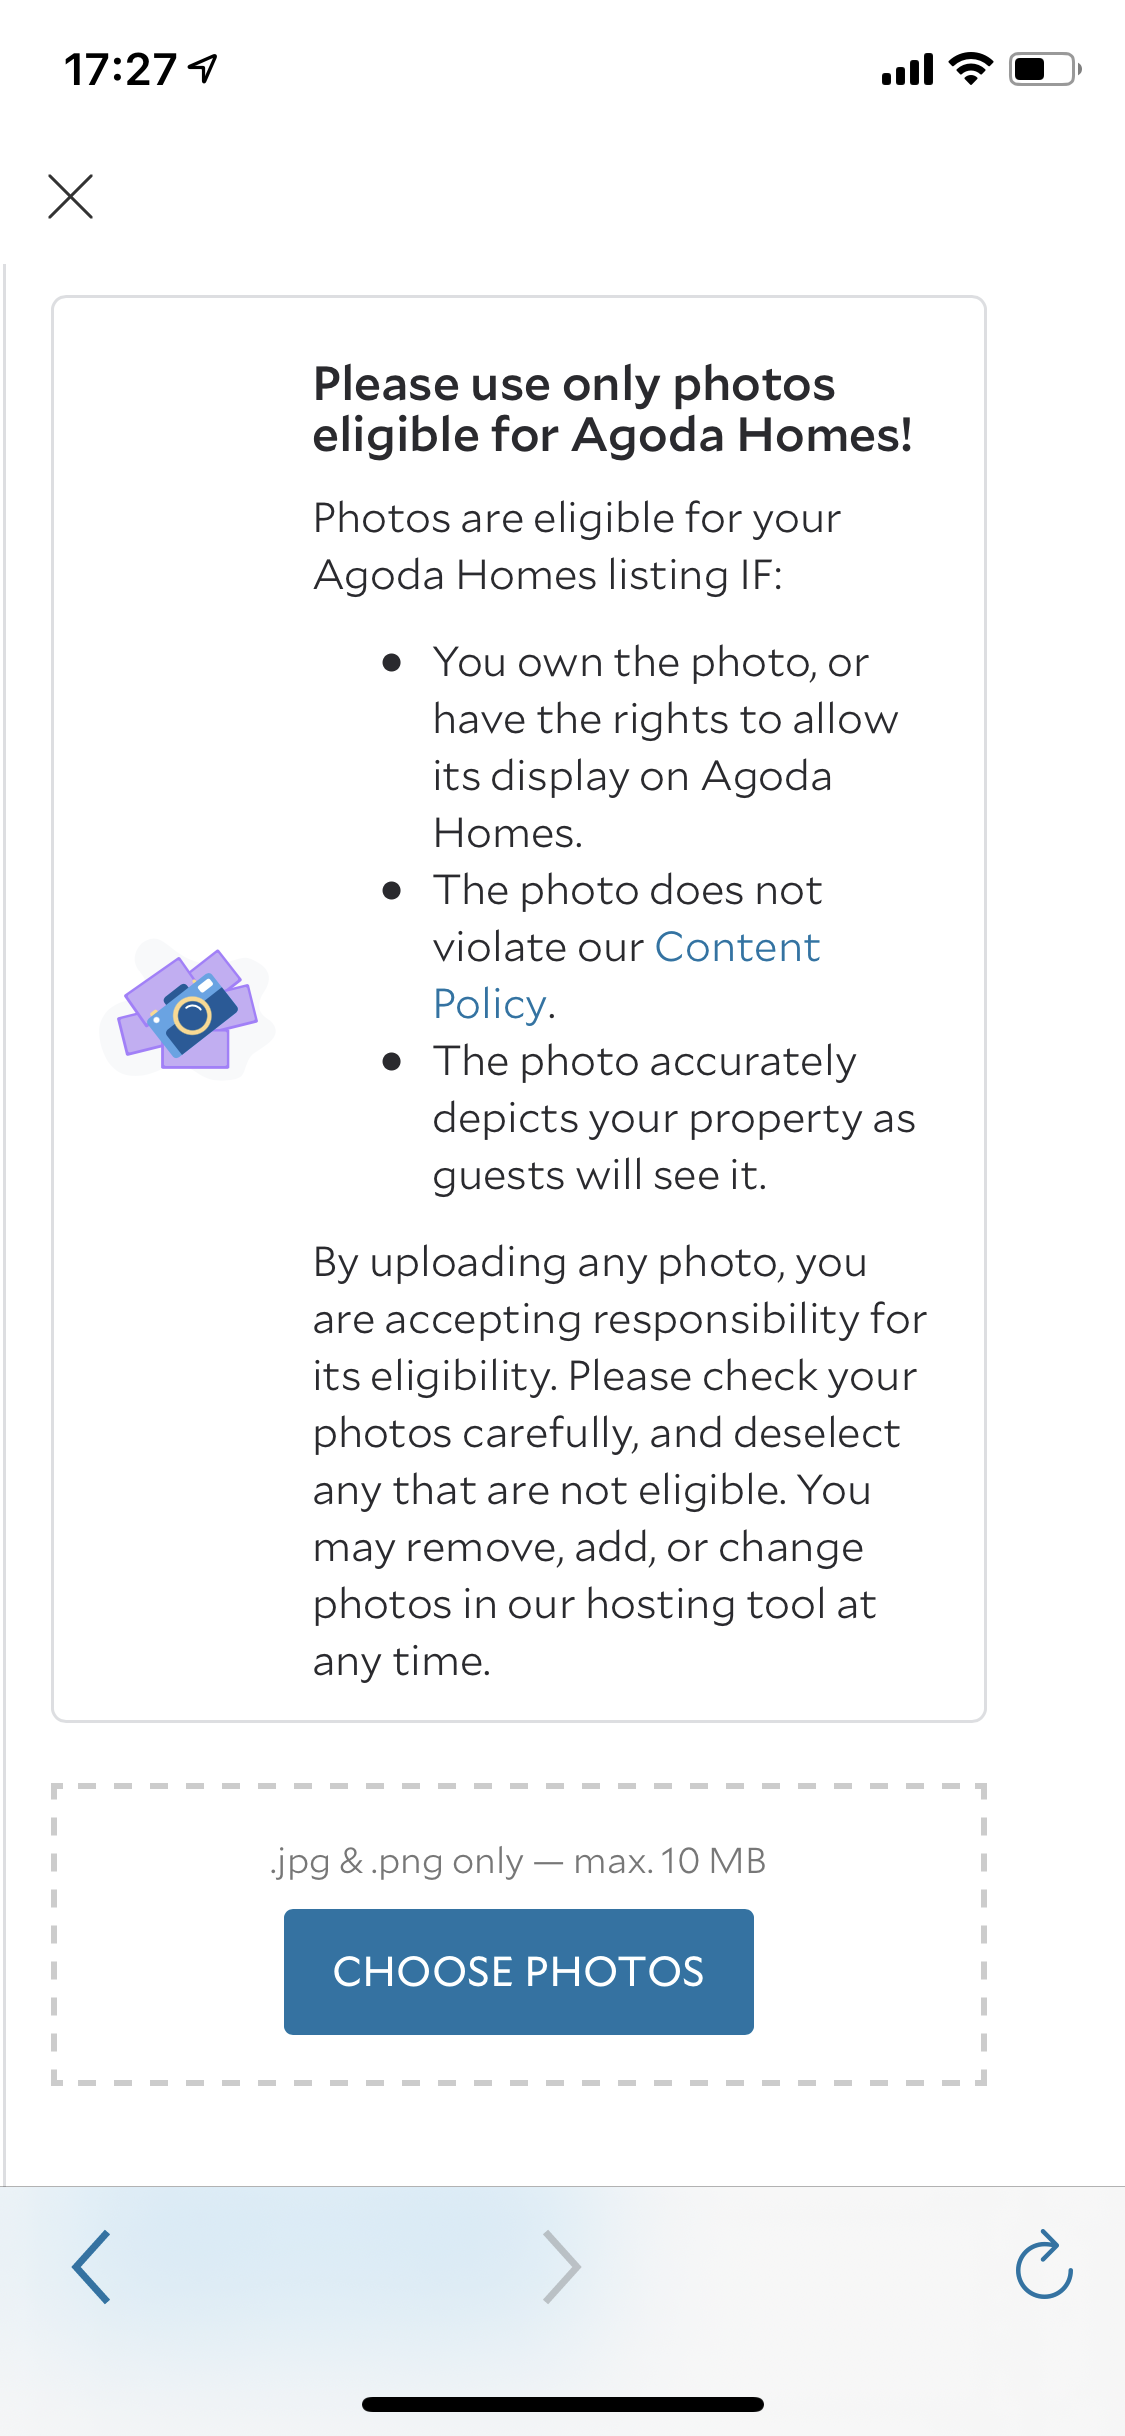Close the photo upload page

(x=70, y=196)
